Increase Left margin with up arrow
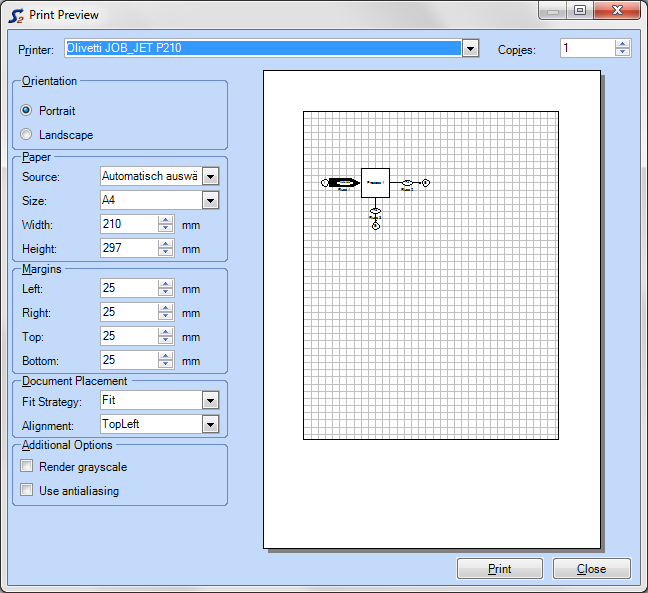The height and width of the screenshot is (593, 648). pyautogui.click(x=165, y=284)
